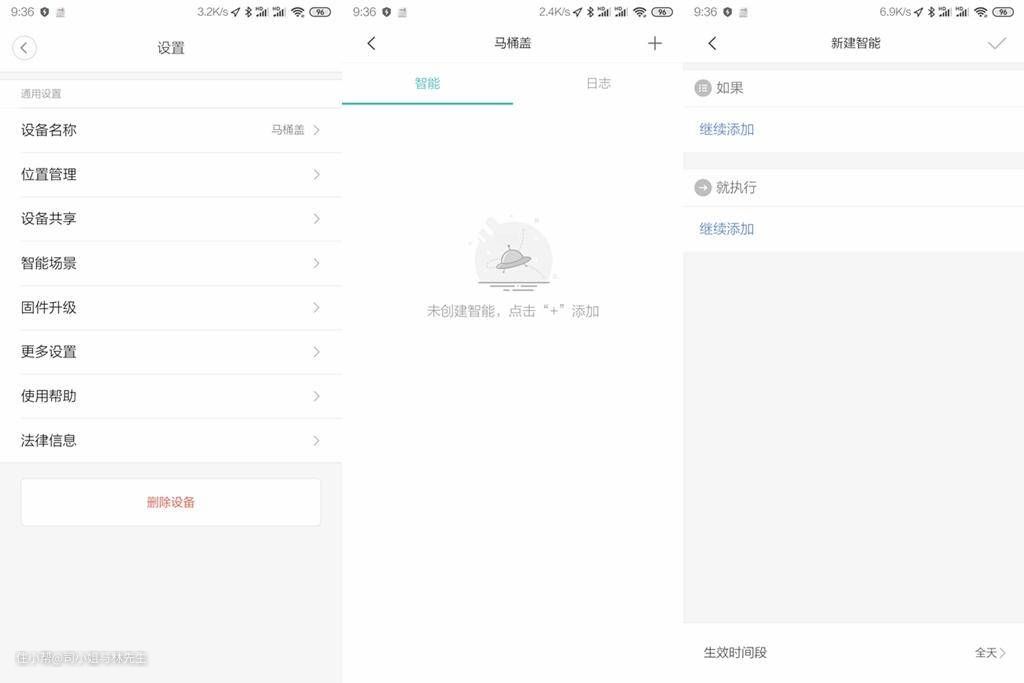Open 固件升级 settings entry
The width and height of the screenshot is (1024, 683).
click(x=171, y=307)
